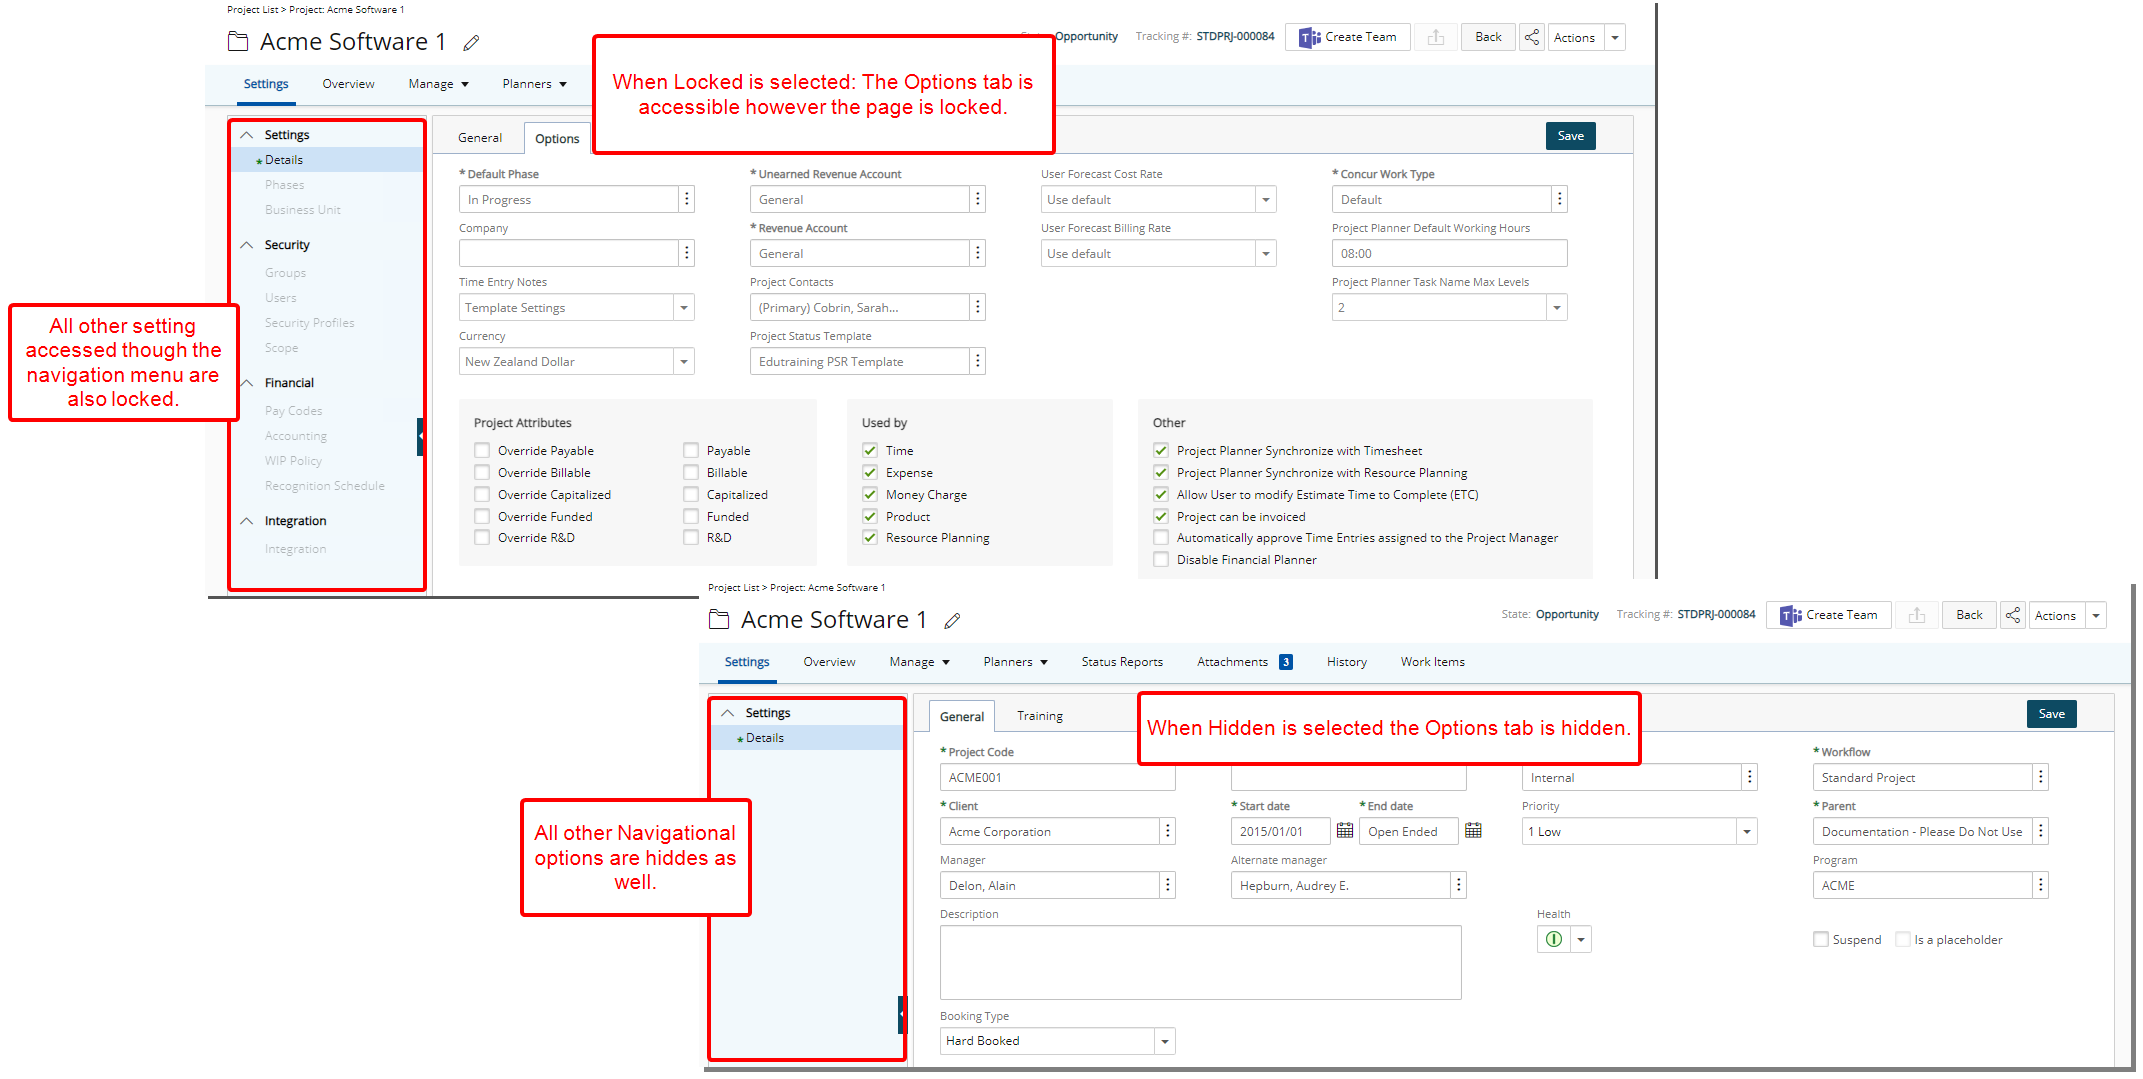The width and height of the screenshot is (2143, 1079).
Task: Click the edit pencil icon next to the bottom Acme Software 1 title
Action: (x=953, y=621)
